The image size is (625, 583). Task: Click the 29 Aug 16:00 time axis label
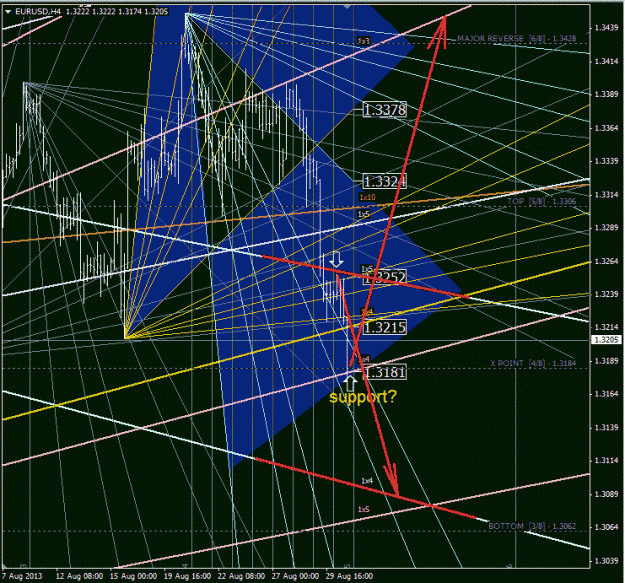click(x=349, y=576)
